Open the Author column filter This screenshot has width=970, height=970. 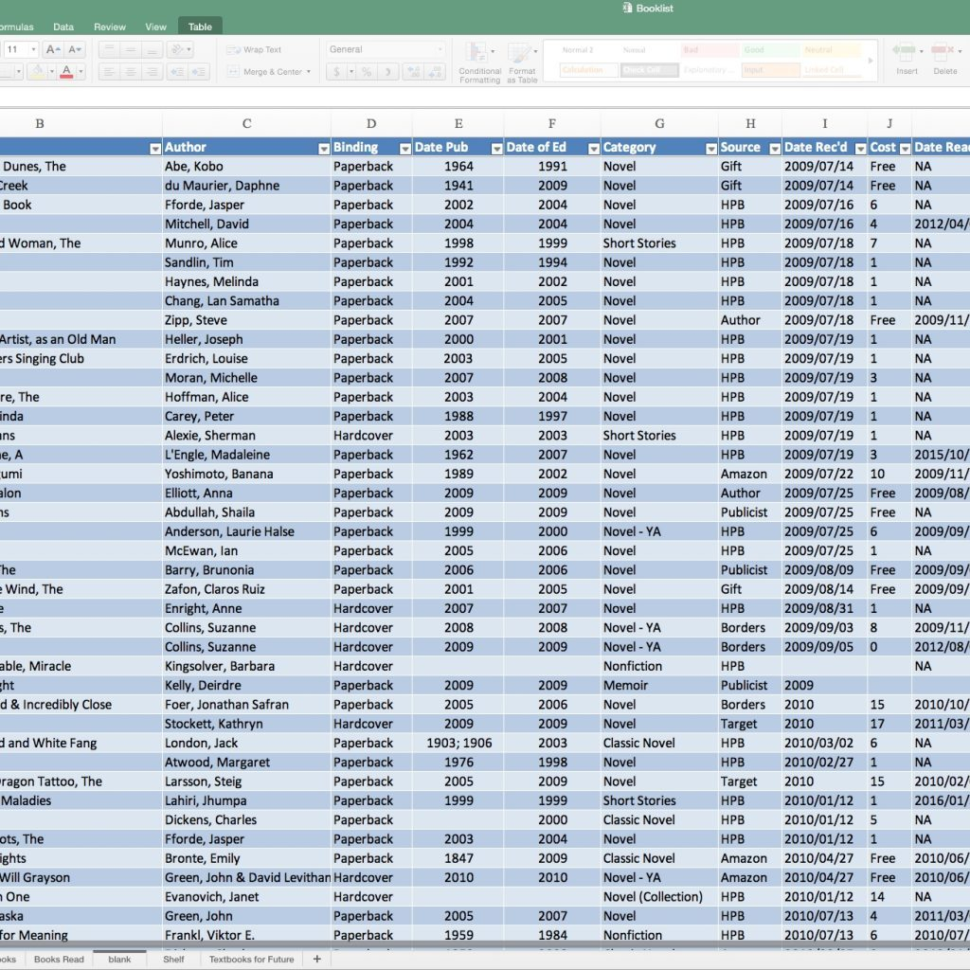[x=324, y=147]
